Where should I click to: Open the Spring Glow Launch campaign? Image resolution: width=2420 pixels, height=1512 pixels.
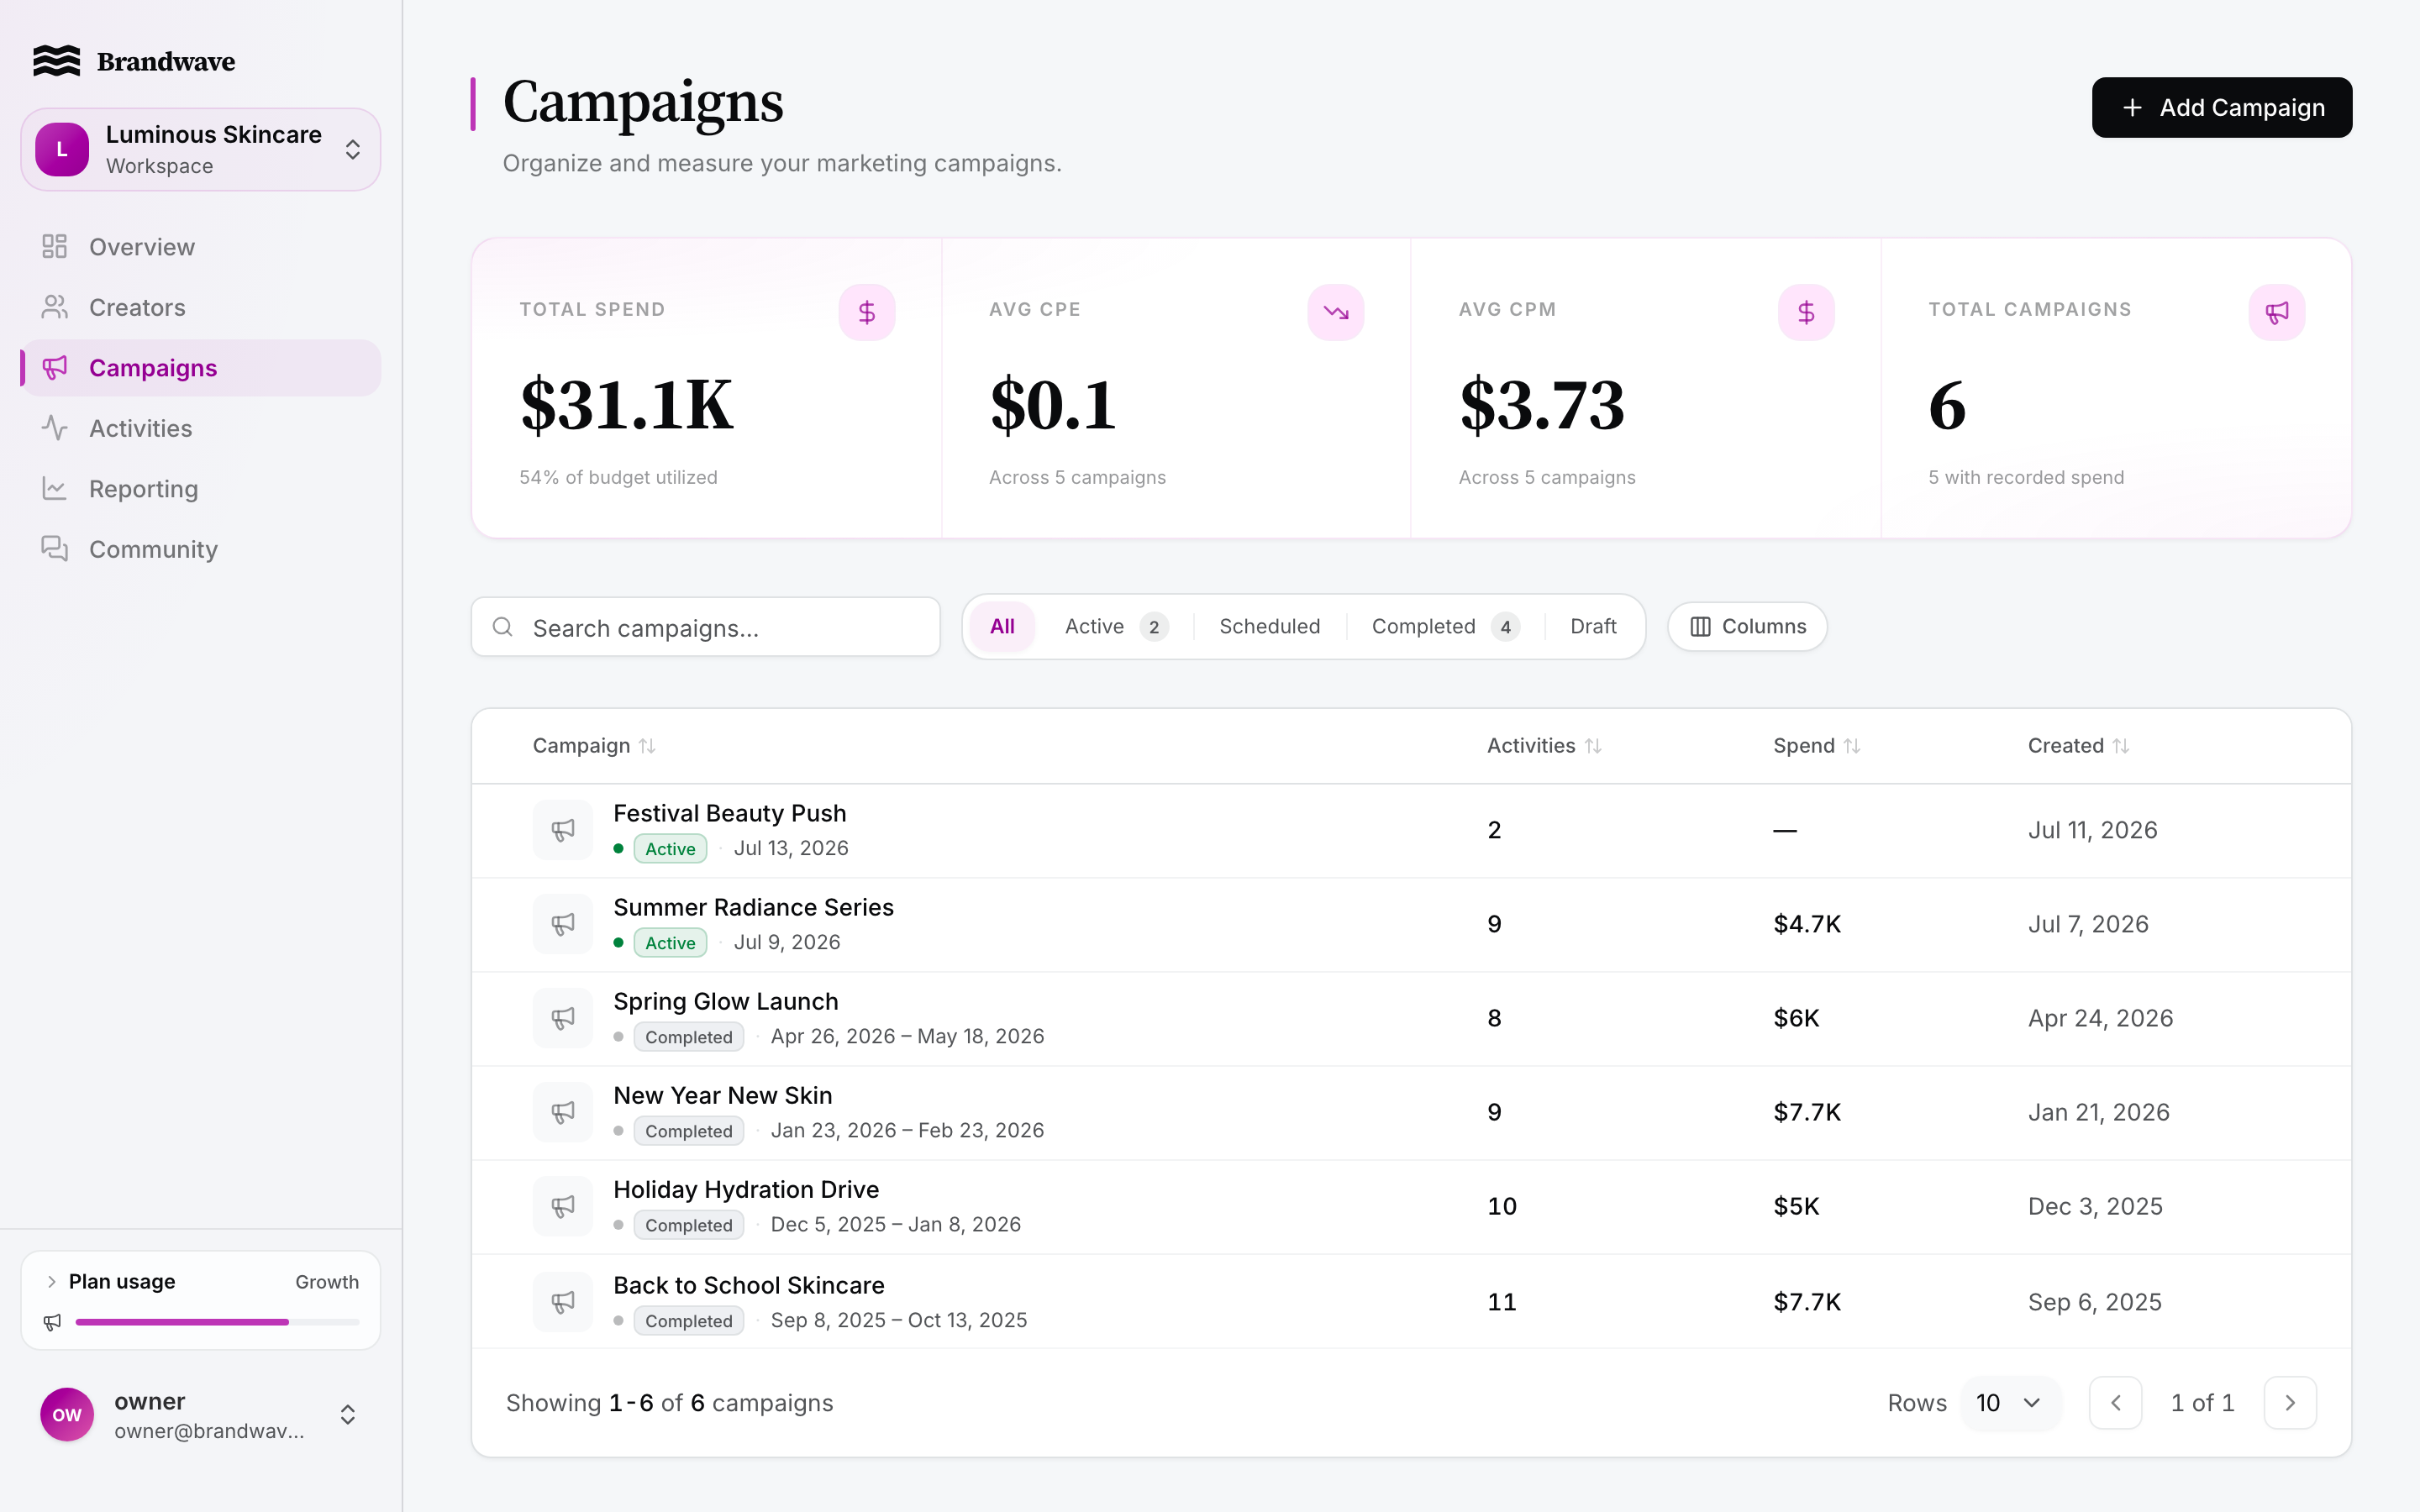(725, 1001)
